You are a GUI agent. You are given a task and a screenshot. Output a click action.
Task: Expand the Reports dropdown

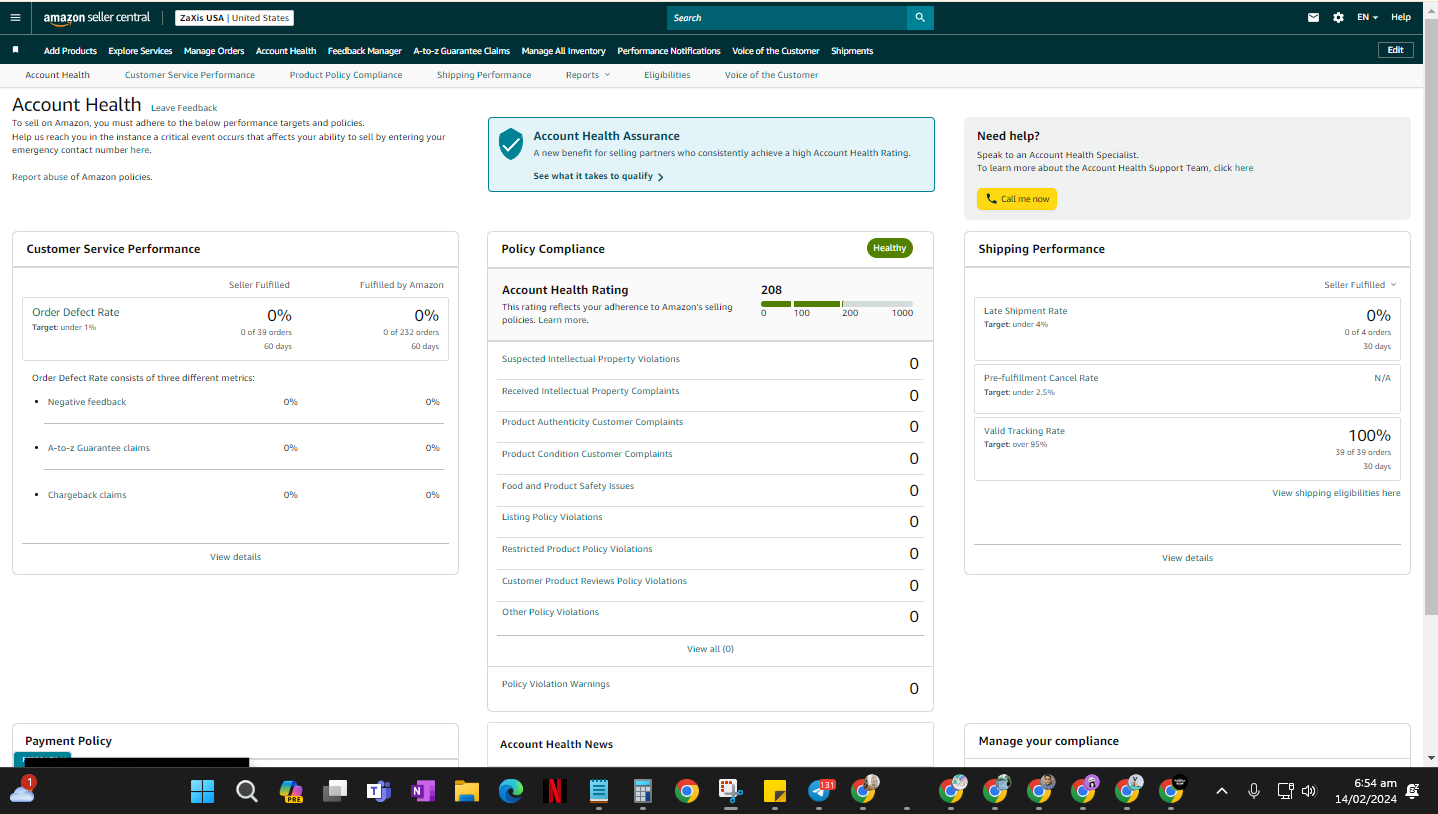587,75
